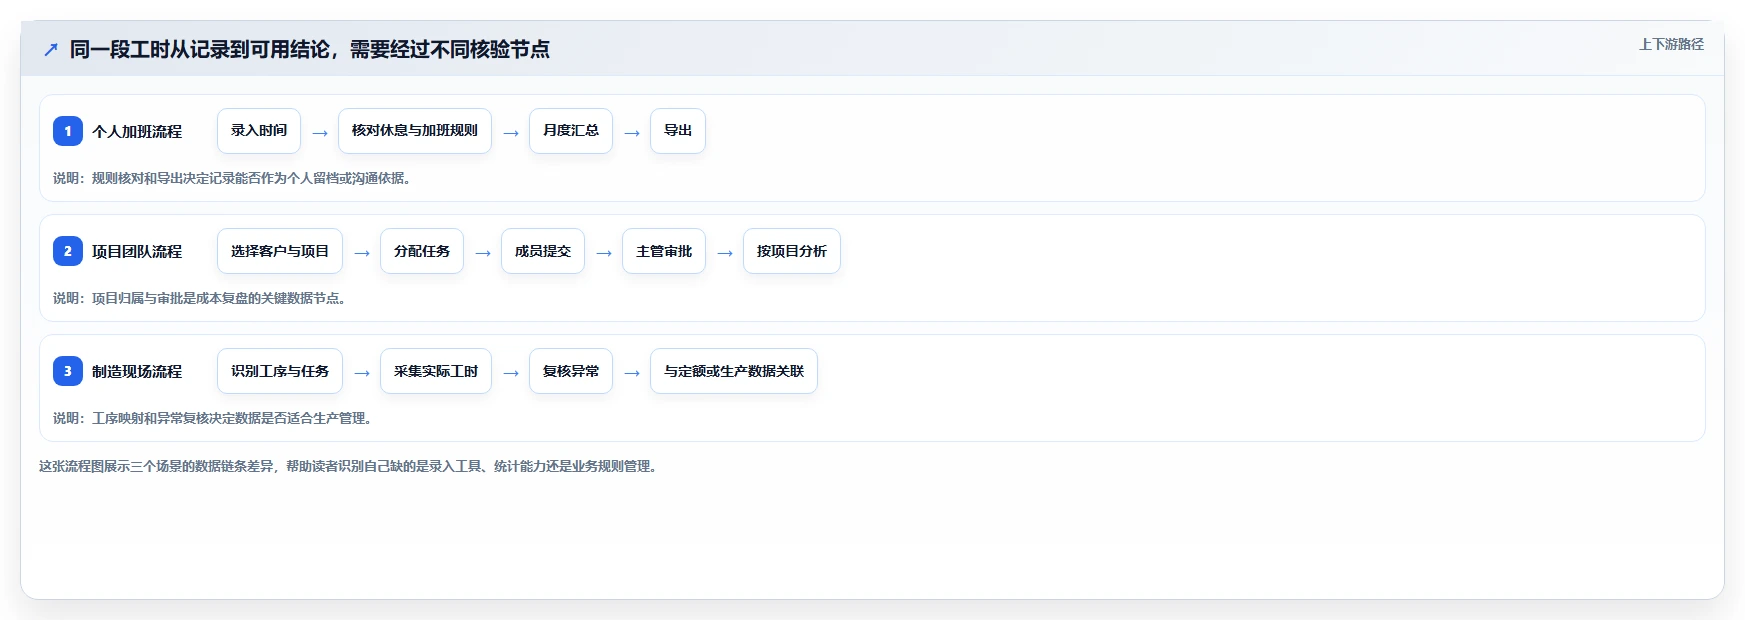
Task: Click the number 1 badge for 个人加班流程
Action: [x=68, y=131]
